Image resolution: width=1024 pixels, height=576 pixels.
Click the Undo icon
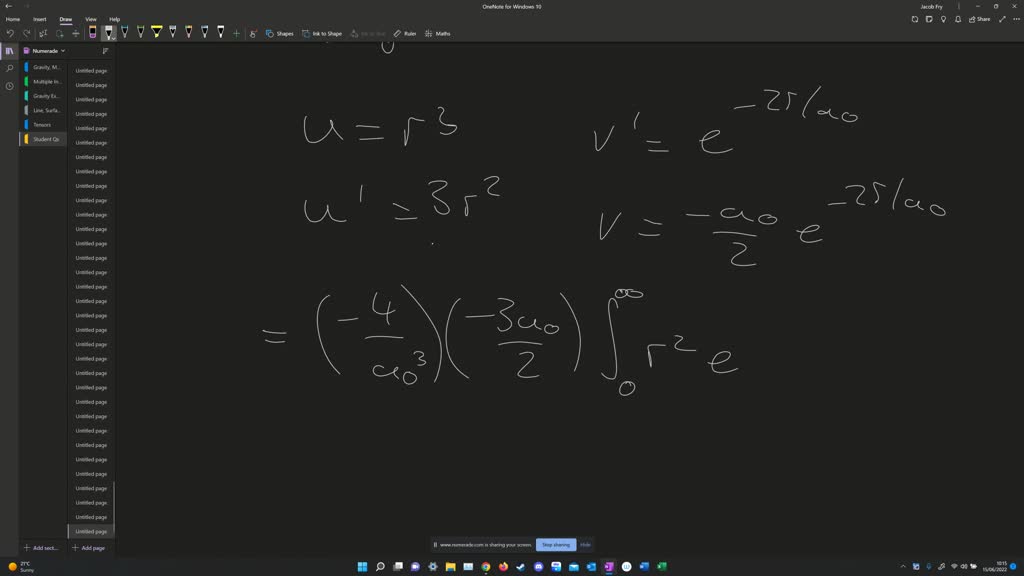pyautogui.click(x=10, y=33)
